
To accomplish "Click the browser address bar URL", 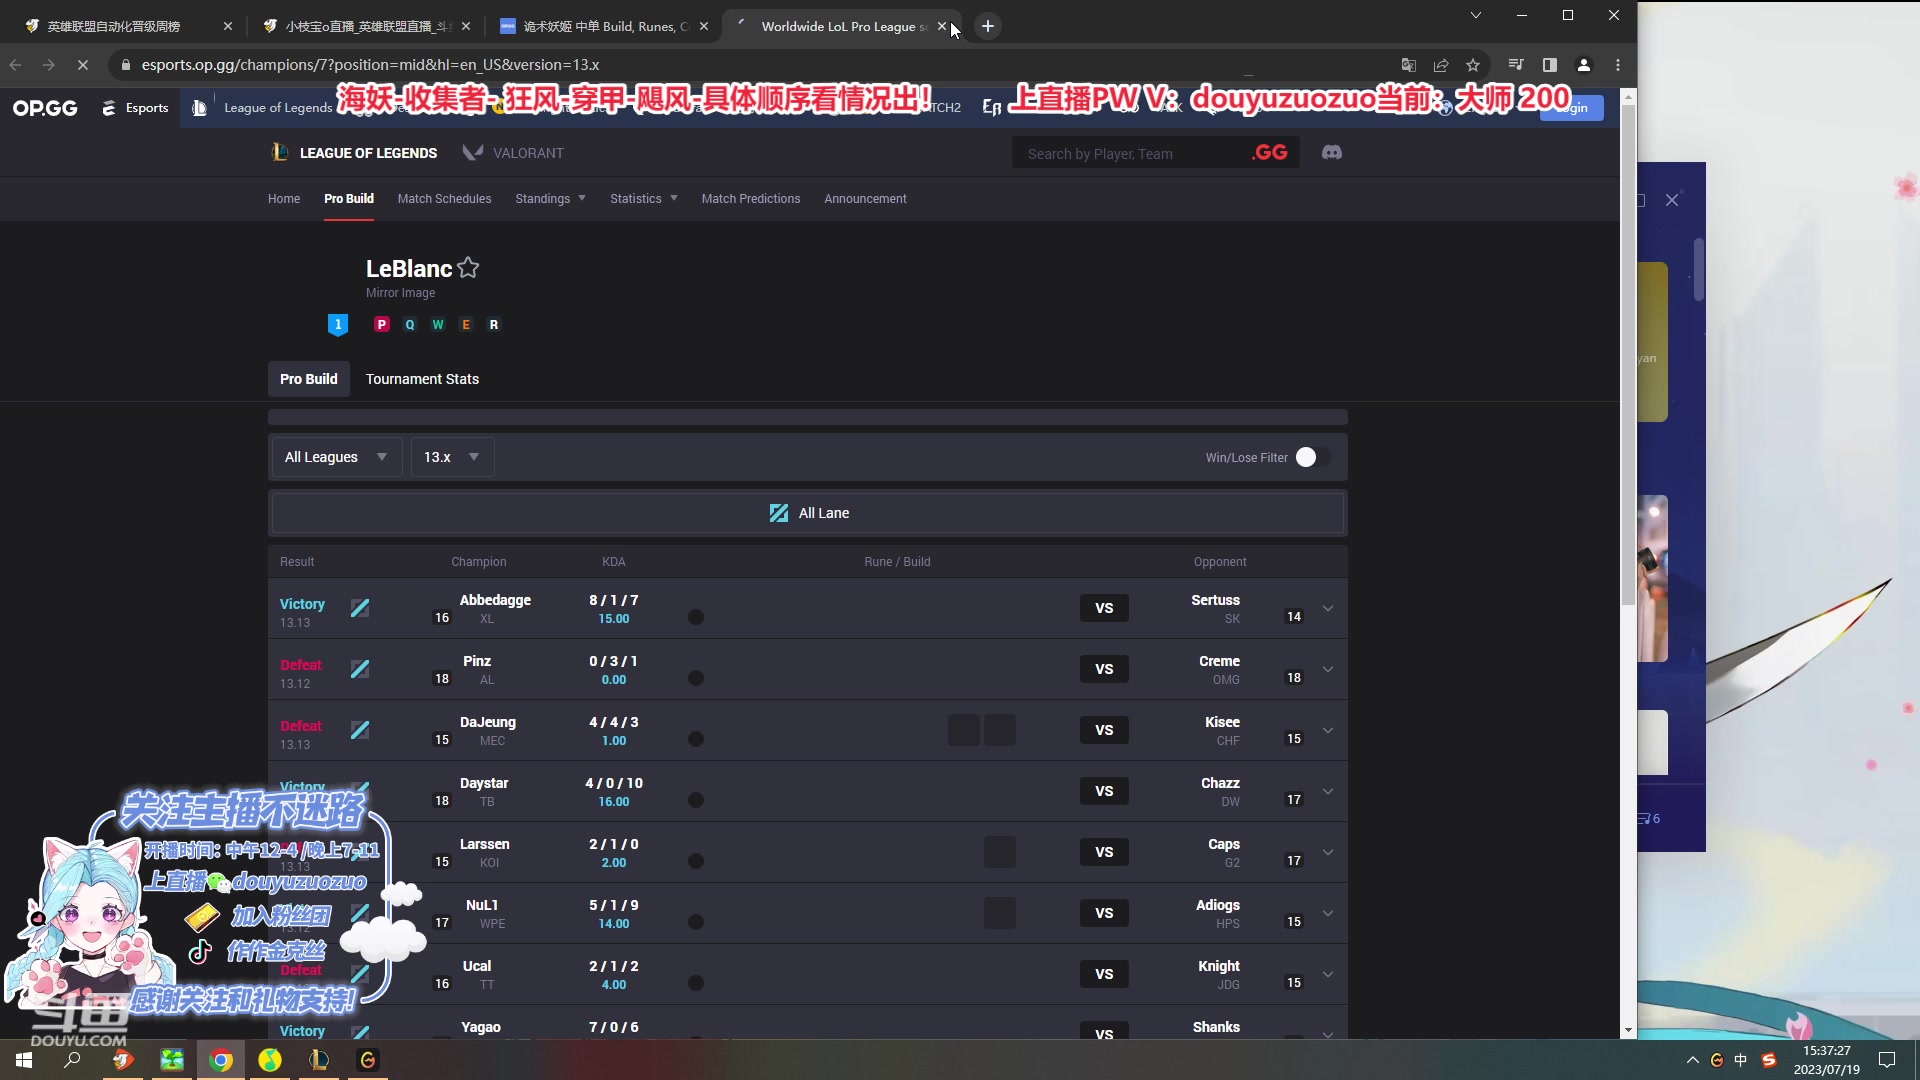I will pos(370,65).
